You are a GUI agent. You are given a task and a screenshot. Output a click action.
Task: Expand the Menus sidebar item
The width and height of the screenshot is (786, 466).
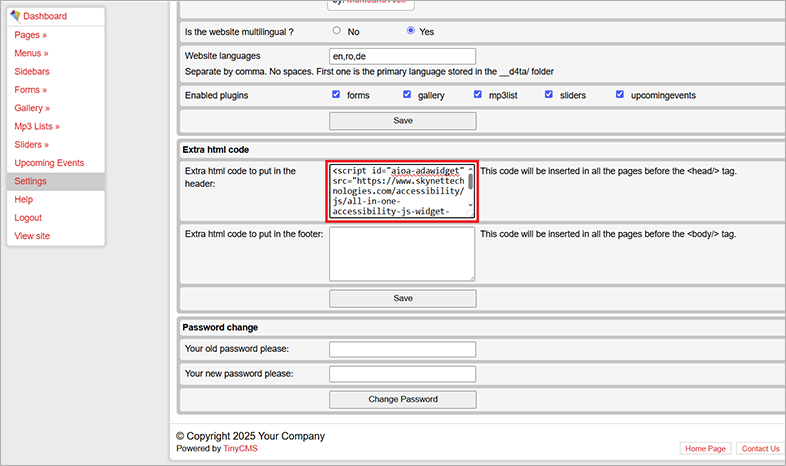33,53
